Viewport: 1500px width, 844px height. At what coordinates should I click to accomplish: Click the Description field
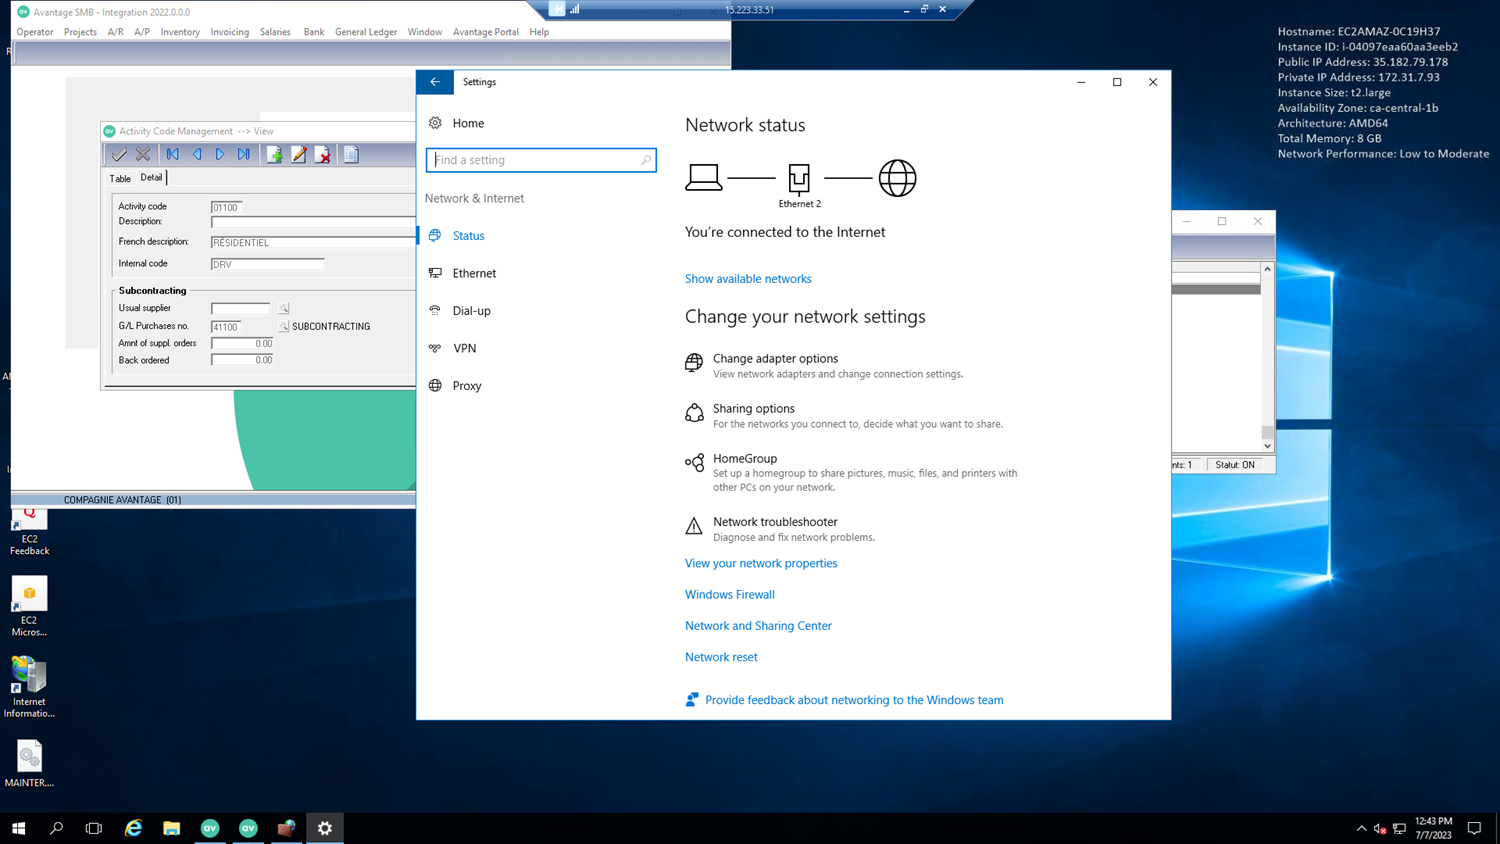313,222
